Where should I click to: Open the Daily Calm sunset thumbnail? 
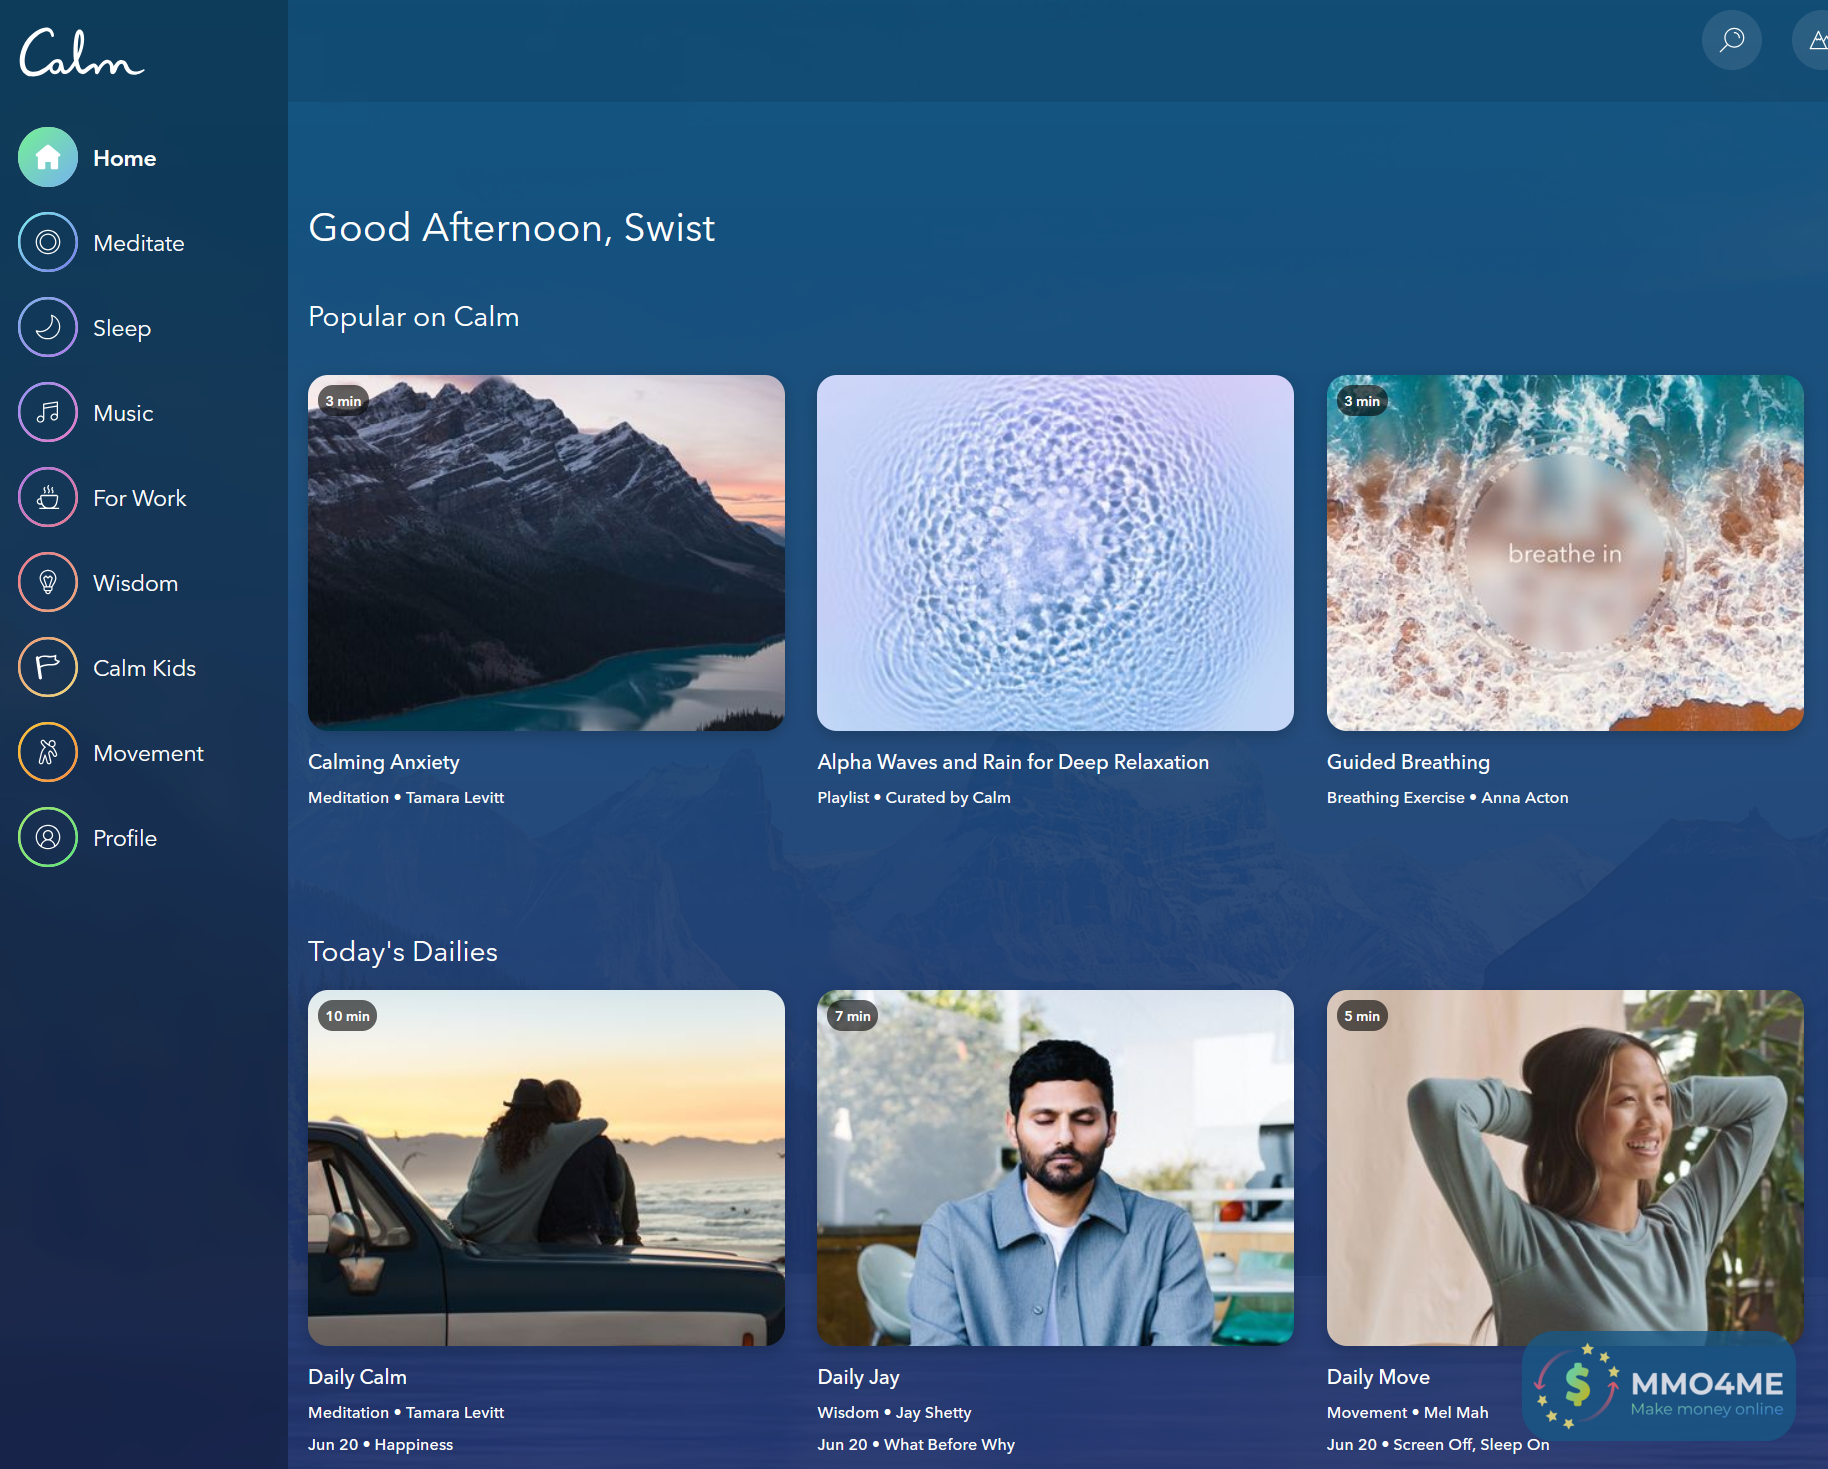[x=546, y=1168]
